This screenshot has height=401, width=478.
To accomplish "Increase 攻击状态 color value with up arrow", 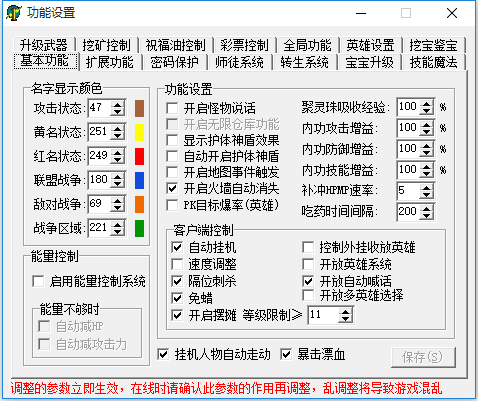I will pyautogui.click(x=118, y=105).
